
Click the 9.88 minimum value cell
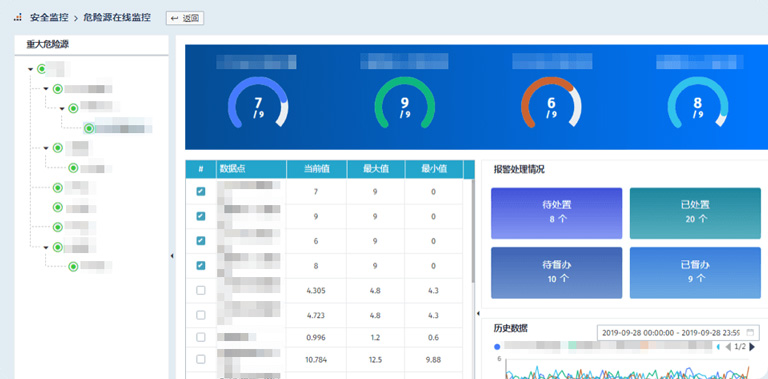[433, 360]
